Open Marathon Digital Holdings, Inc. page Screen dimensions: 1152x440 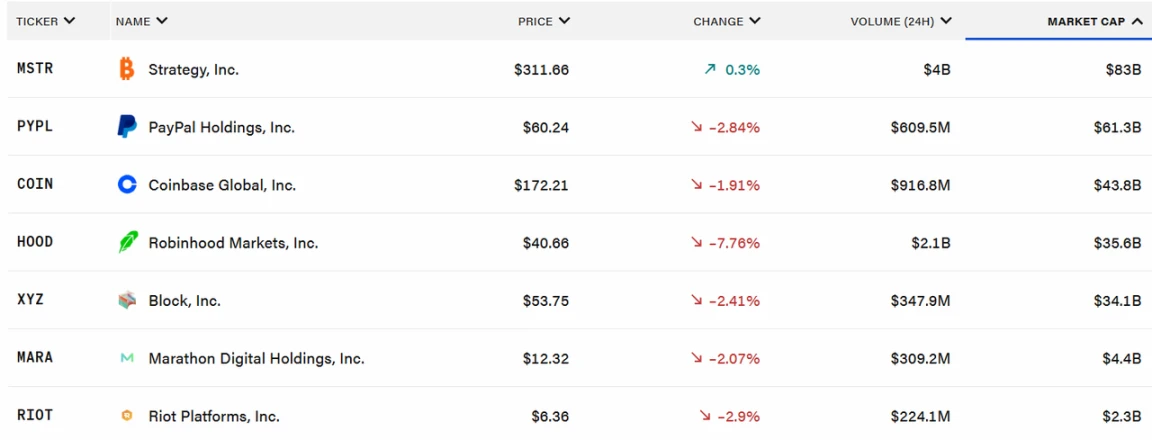(256, 358)
